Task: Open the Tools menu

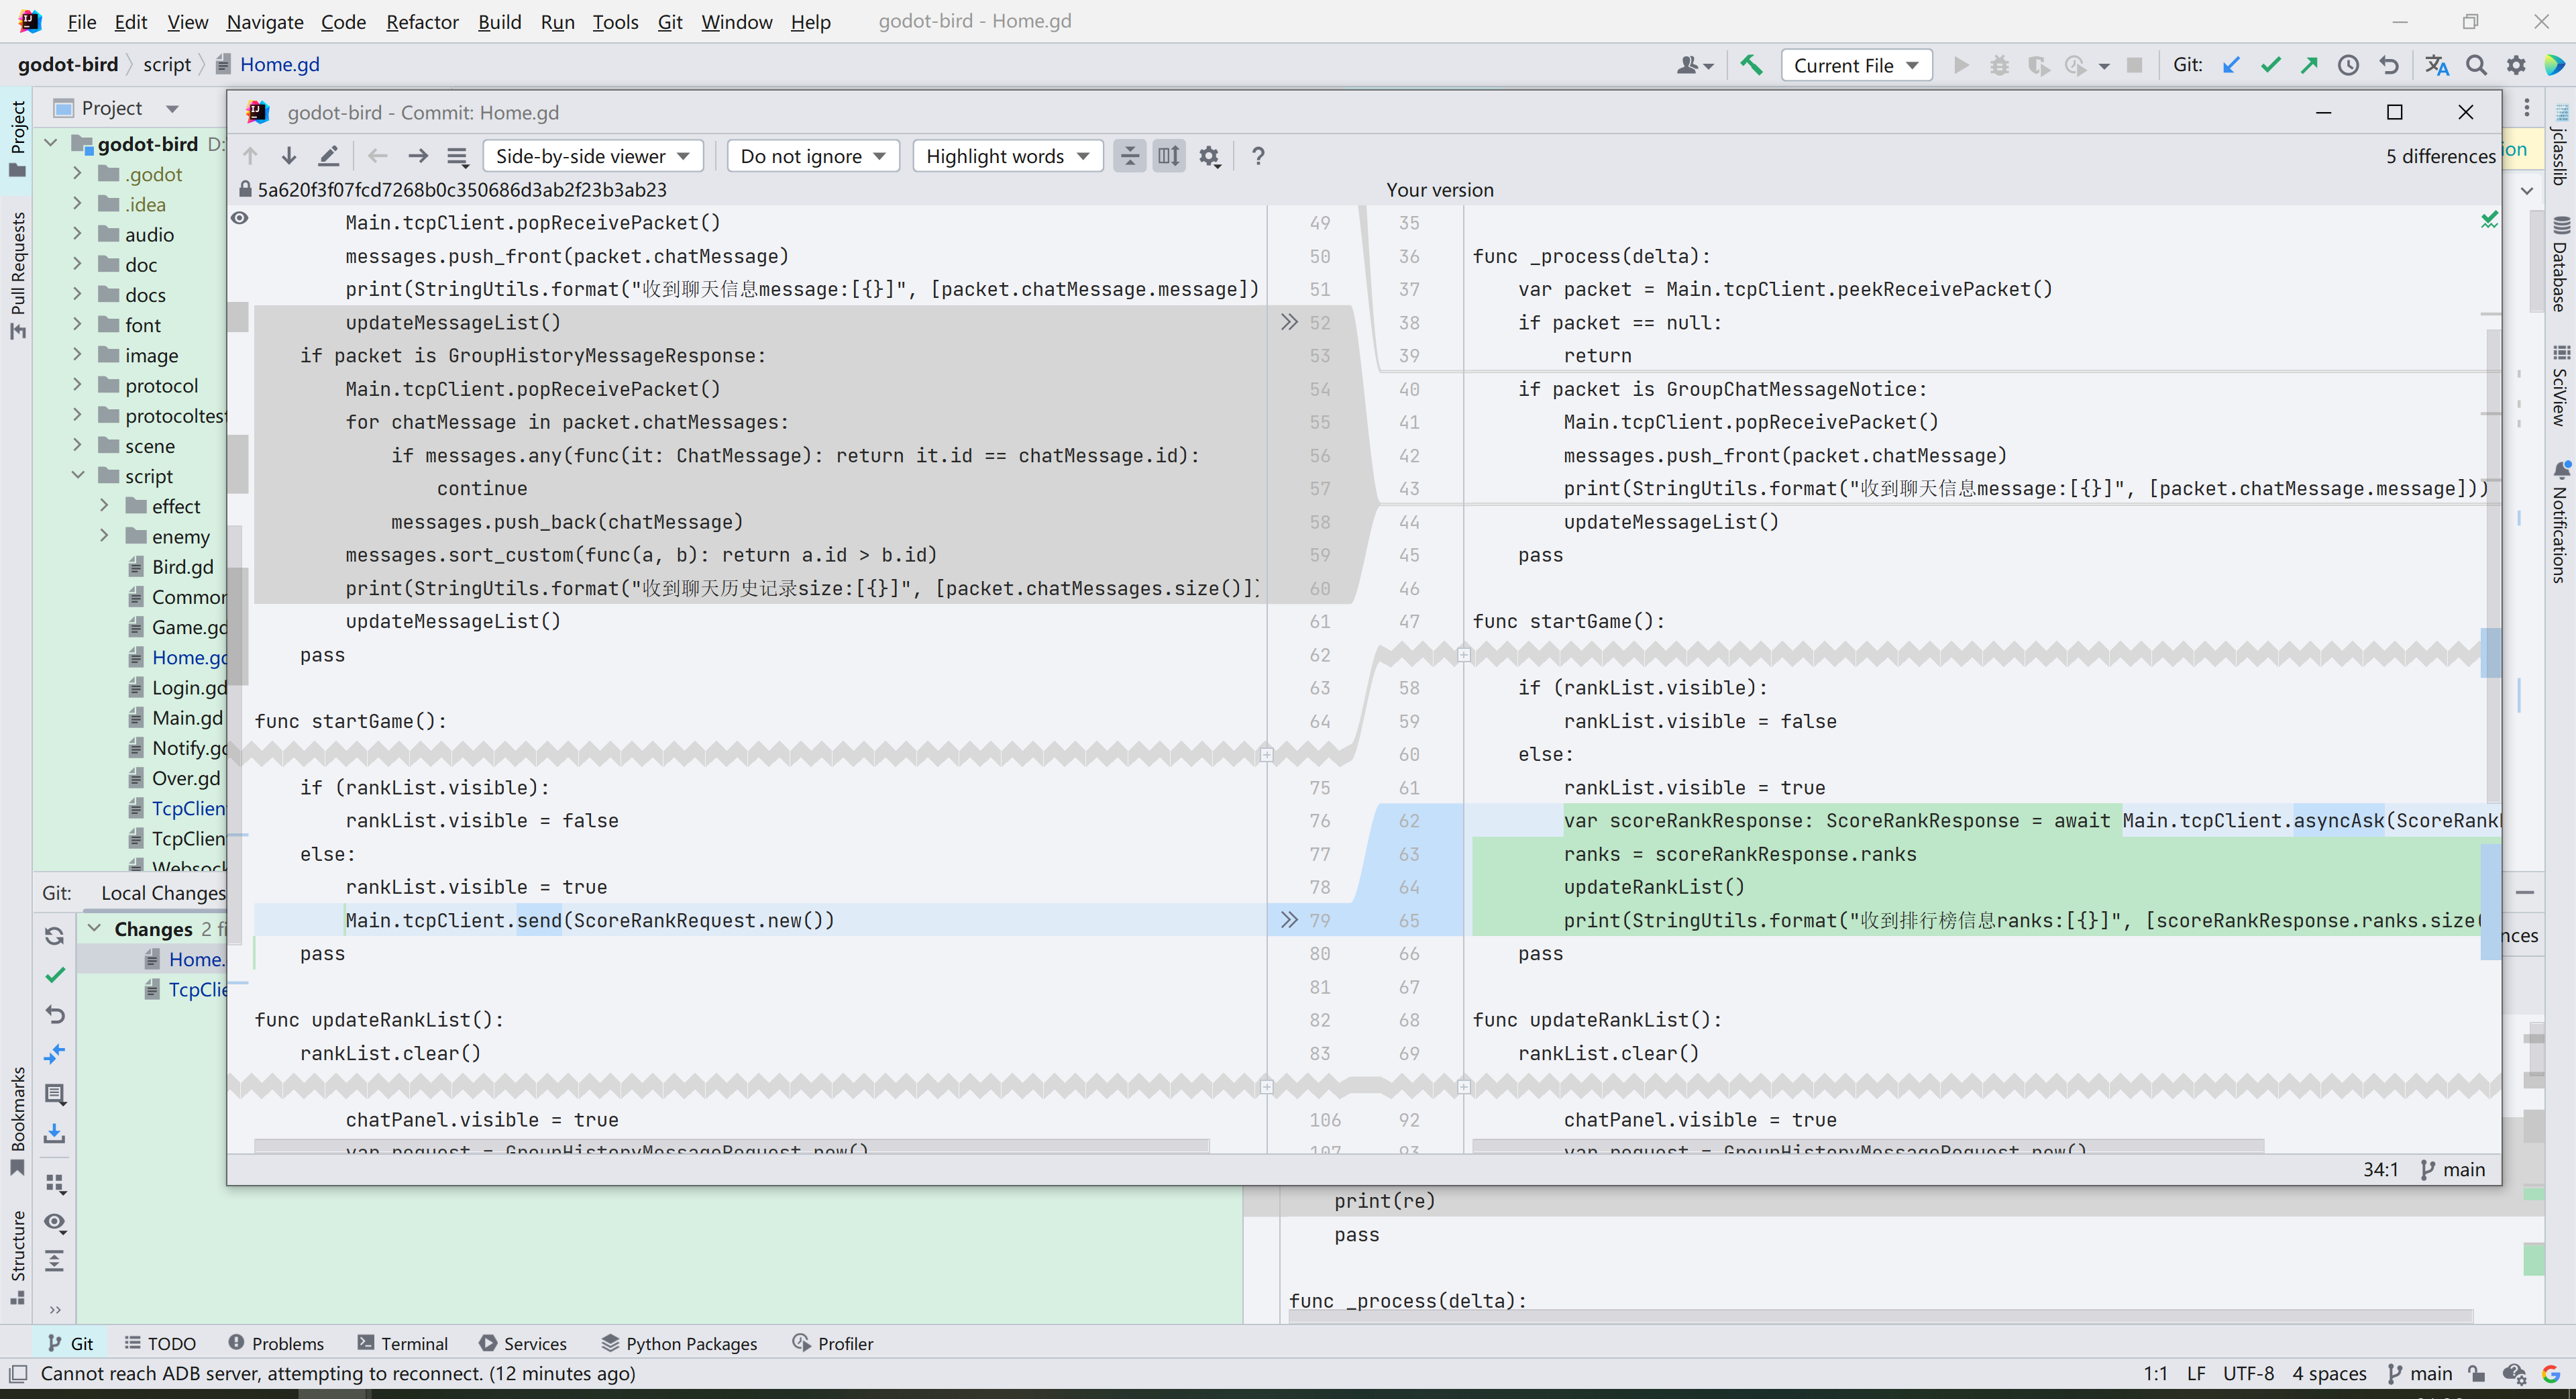Action: [615, 21]
